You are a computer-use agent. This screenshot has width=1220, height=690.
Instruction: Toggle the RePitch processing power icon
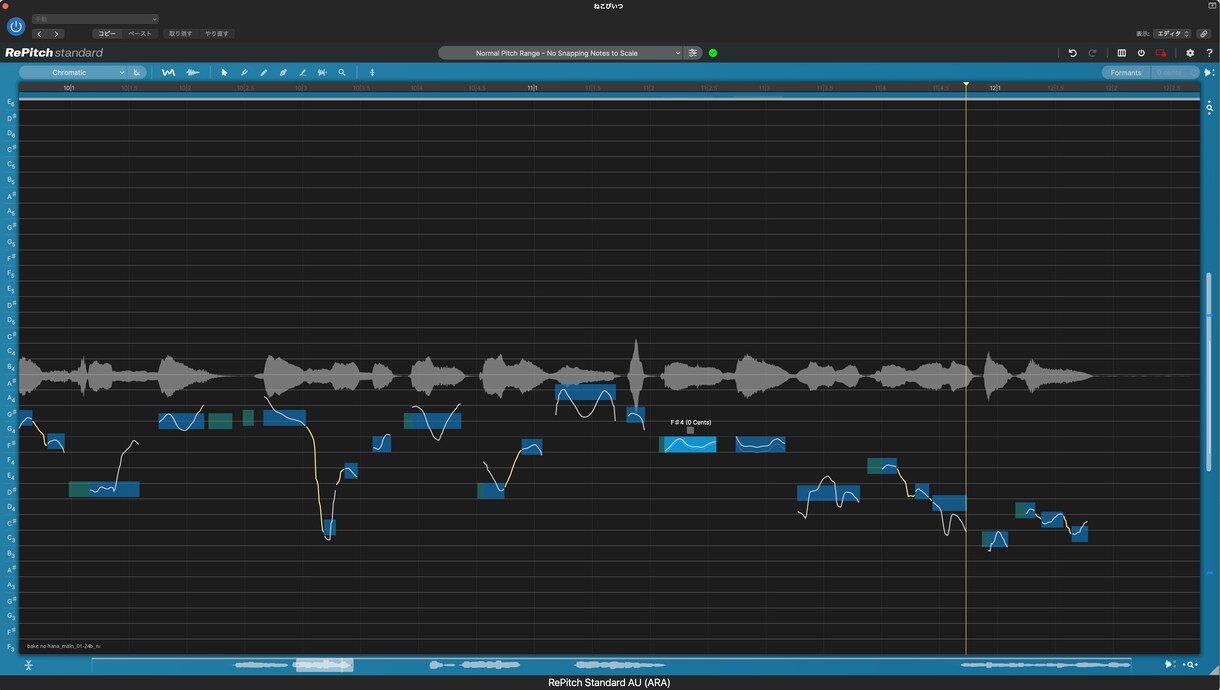pyautogui.click(x=1141, y=53)
